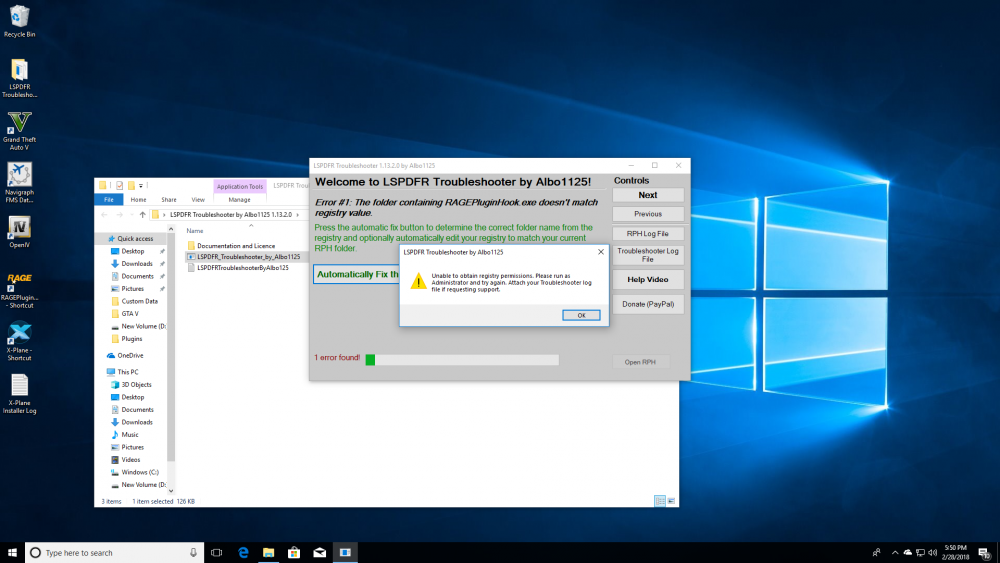Open pinned Downloads under Quick access

click(x=136, y=263)
